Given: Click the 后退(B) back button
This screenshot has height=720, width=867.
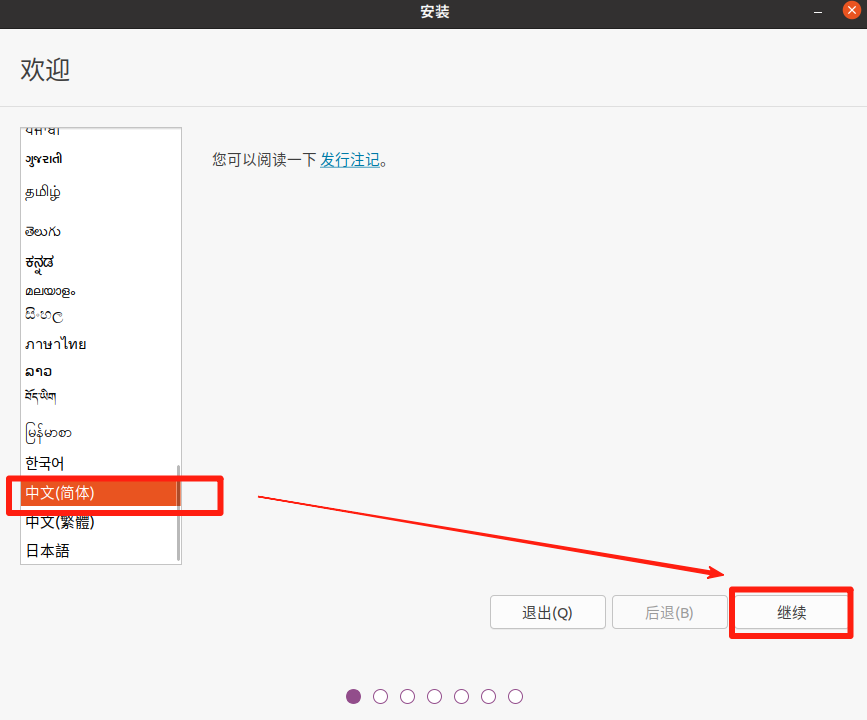Looking at the screenshot, I should pos(669,612).
